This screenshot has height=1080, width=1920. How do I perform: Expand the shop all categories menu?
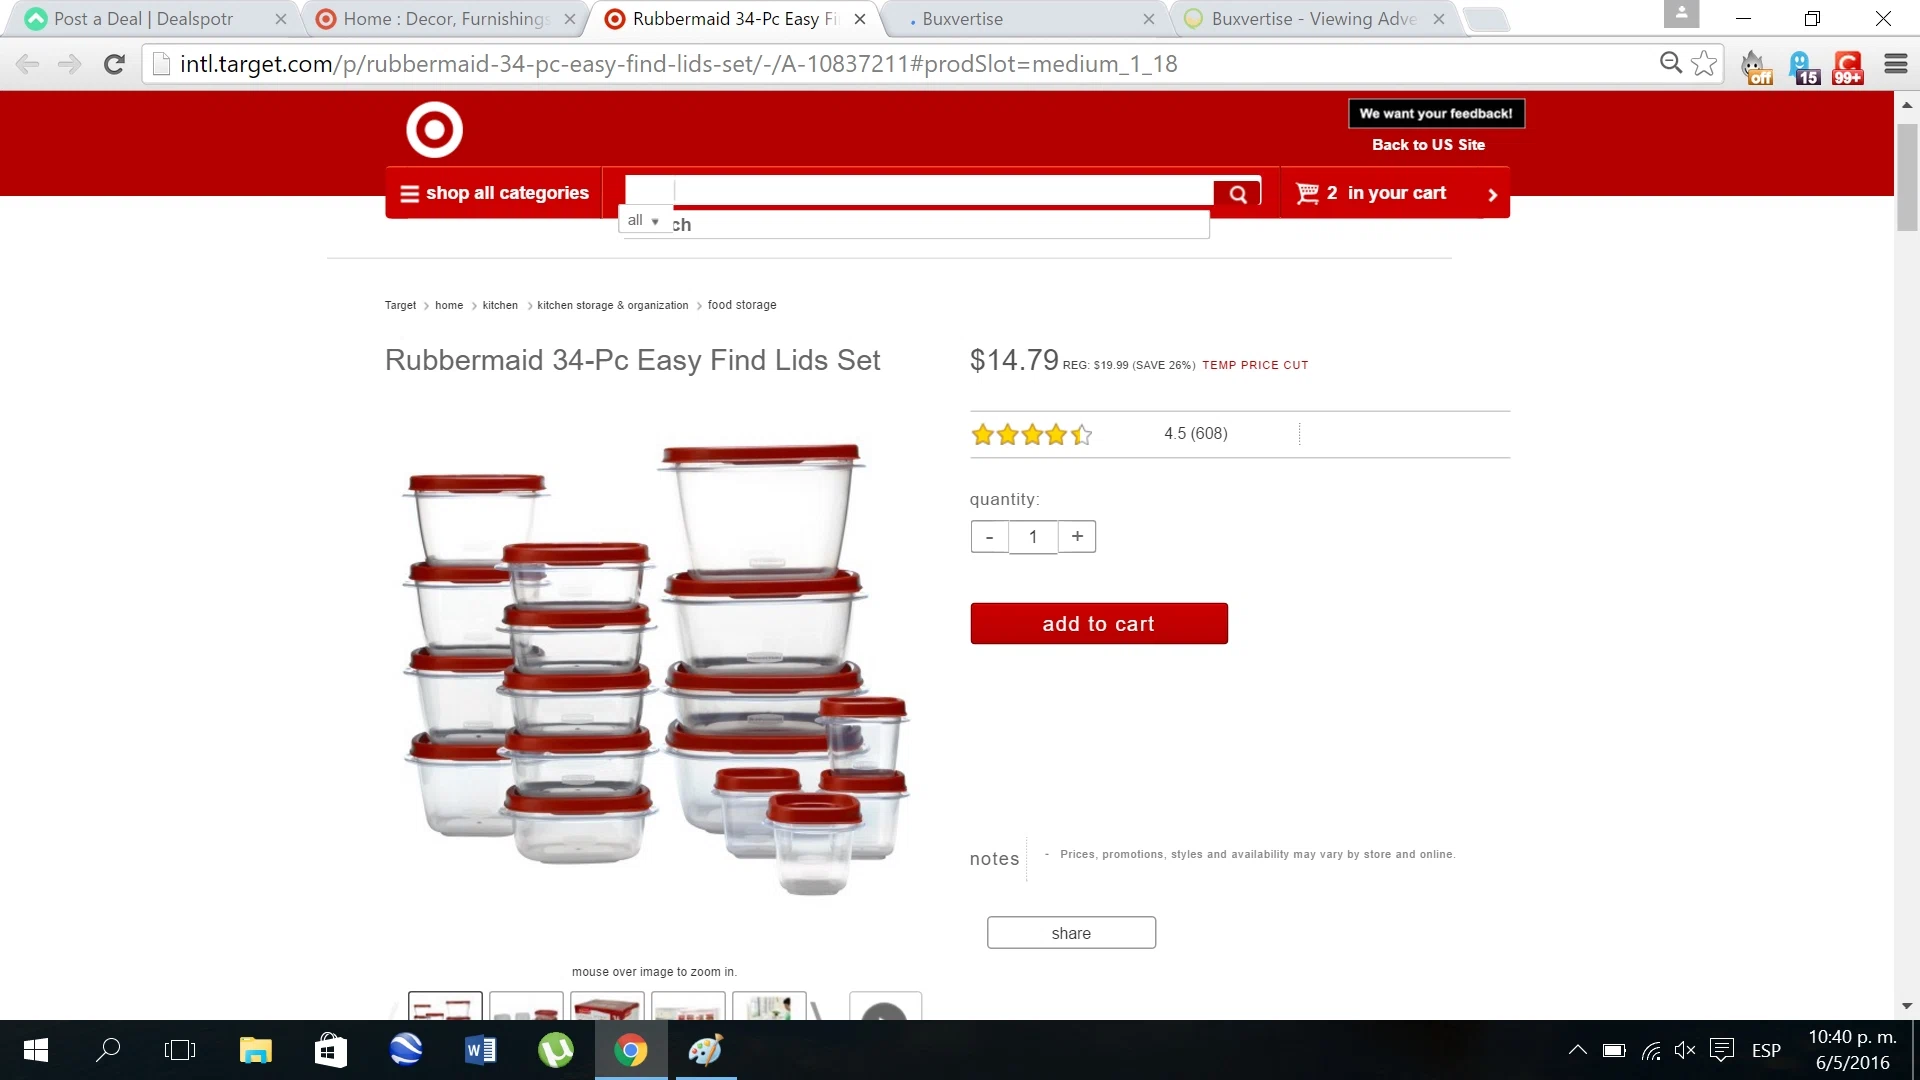pos(494,193)
